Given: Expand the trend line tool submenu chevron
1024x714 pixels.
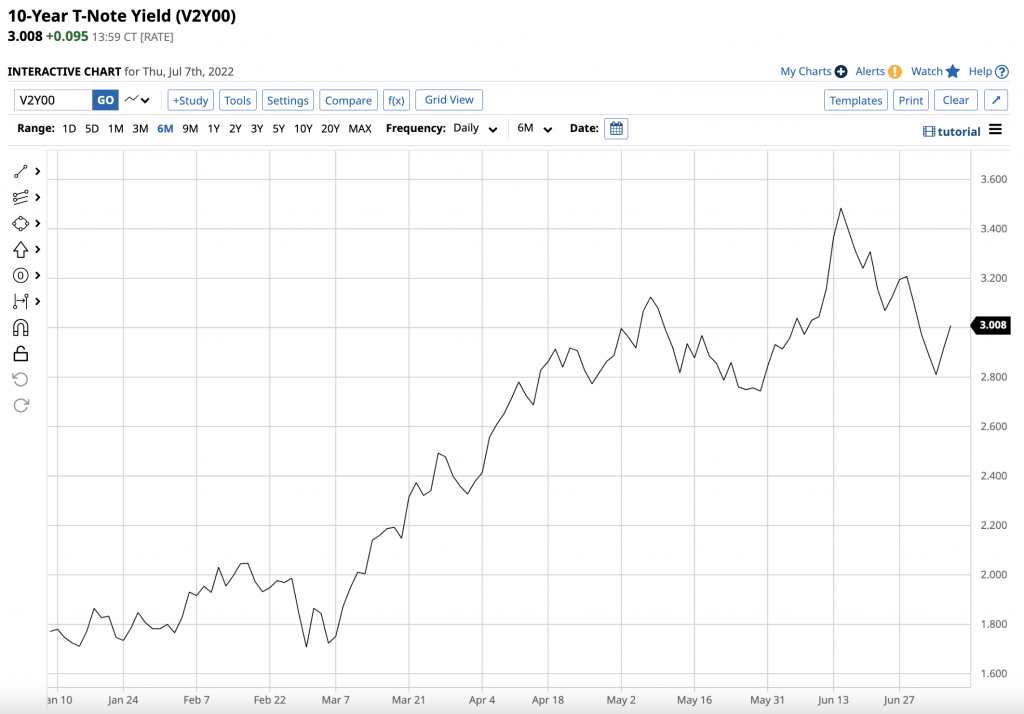Looking at the screenshot, I should click(38, 171).
